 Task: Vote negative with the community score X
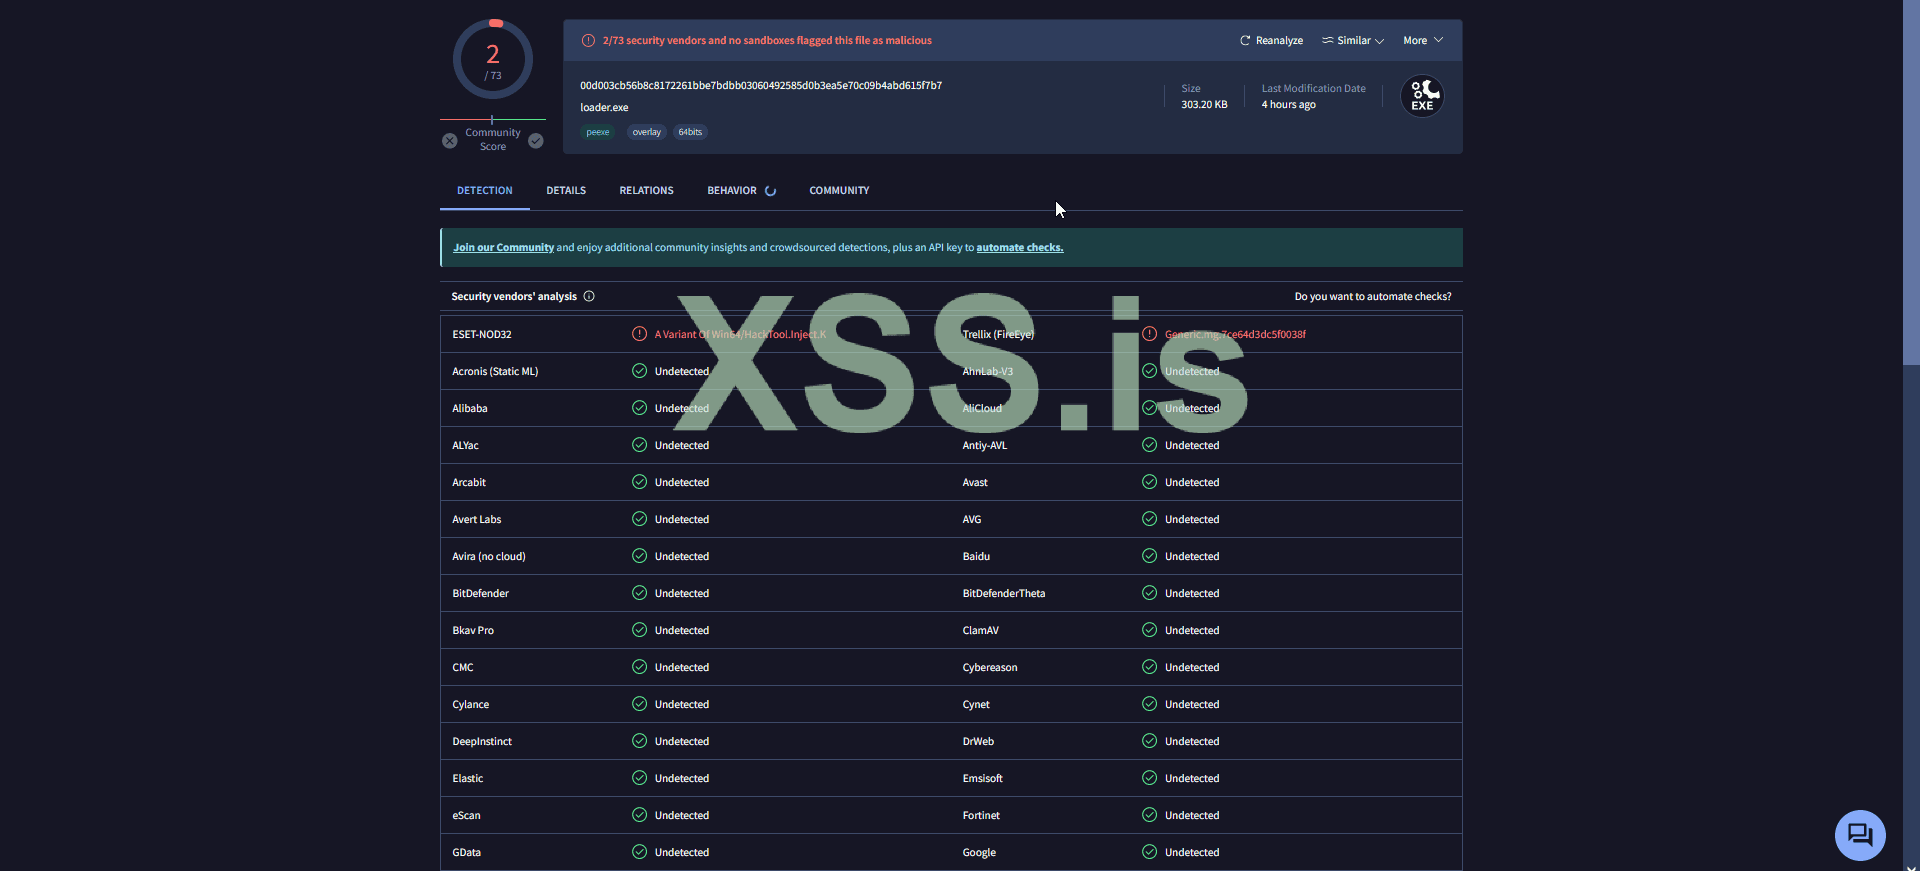450,141
